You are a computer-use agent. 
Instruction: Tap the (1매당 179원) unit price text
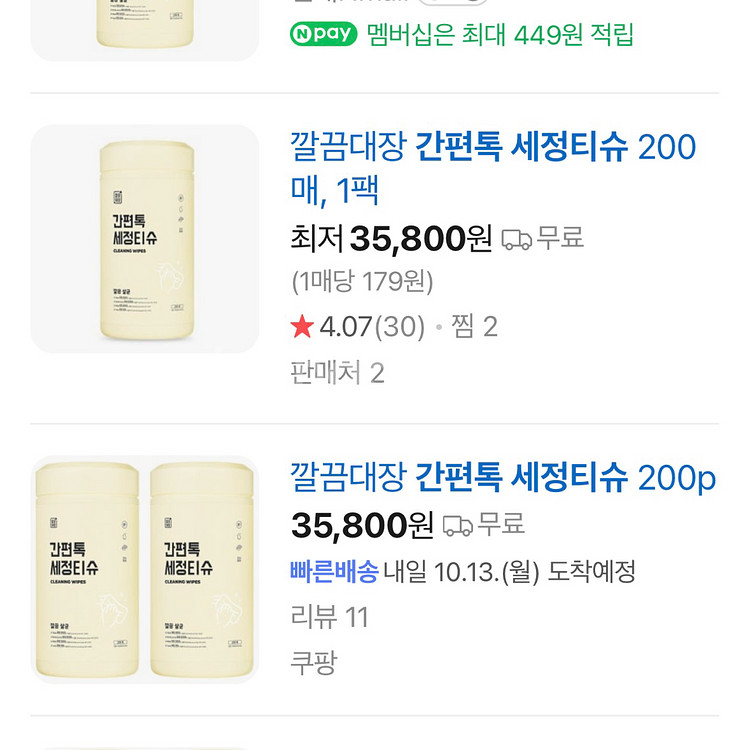pos(362,282)
